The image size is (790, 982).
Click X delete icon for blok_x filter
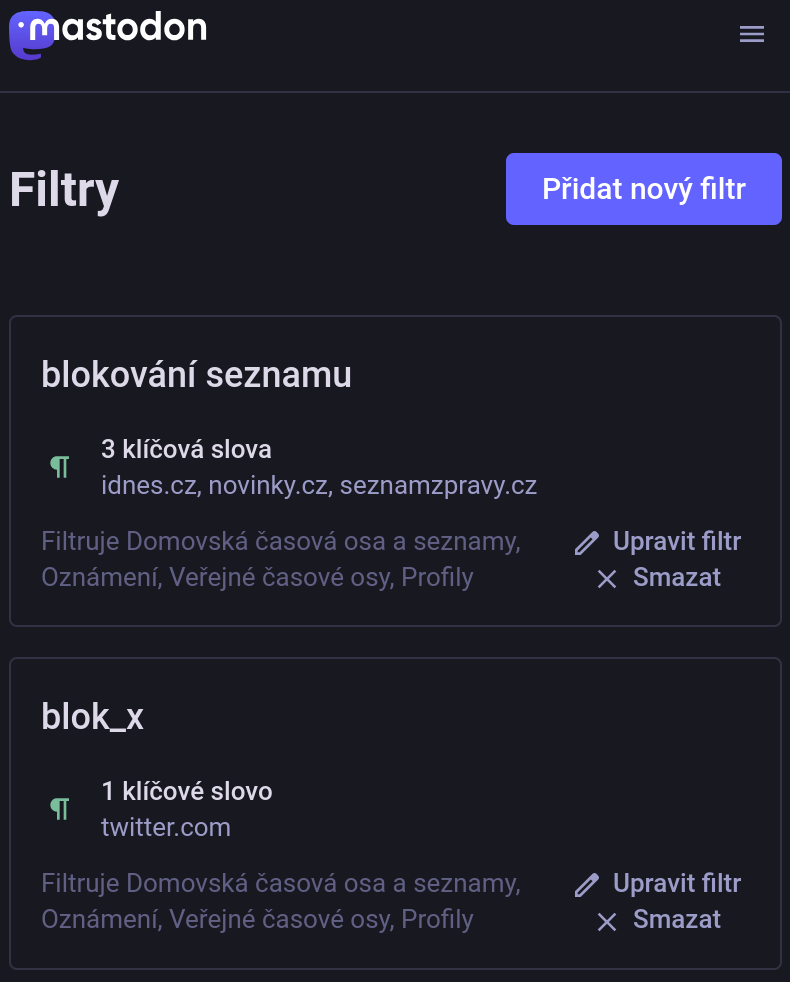tap(606, 921)
